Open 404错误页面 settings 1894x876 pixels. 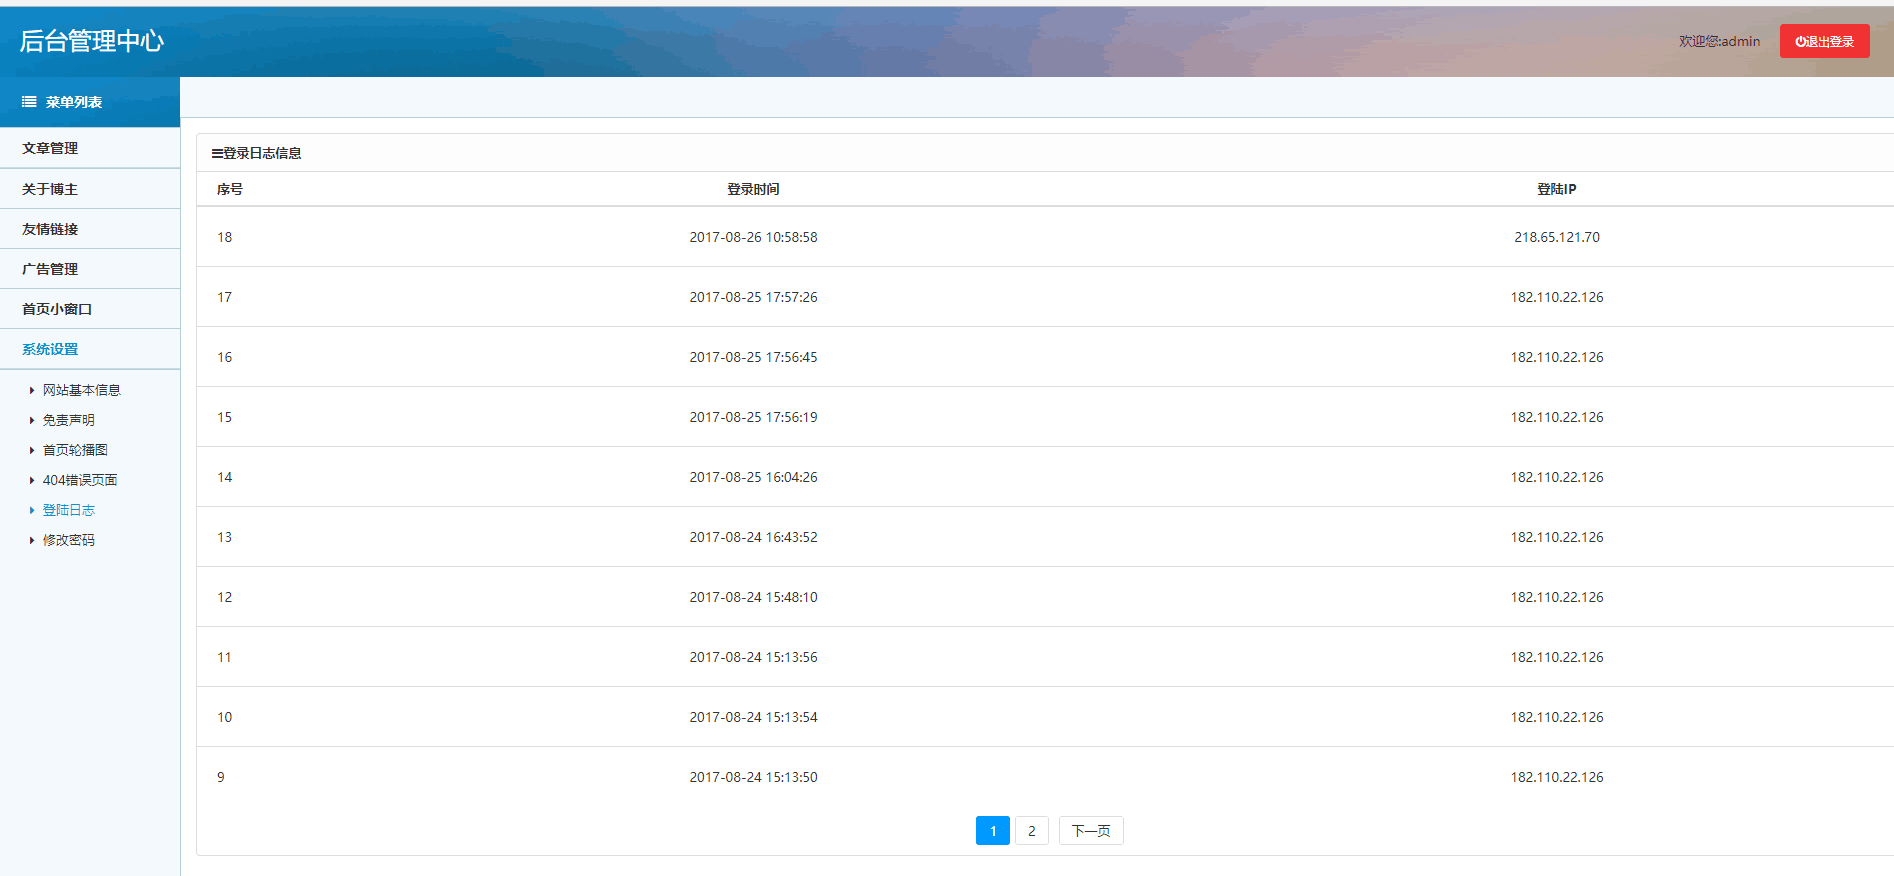click(79, 480)
